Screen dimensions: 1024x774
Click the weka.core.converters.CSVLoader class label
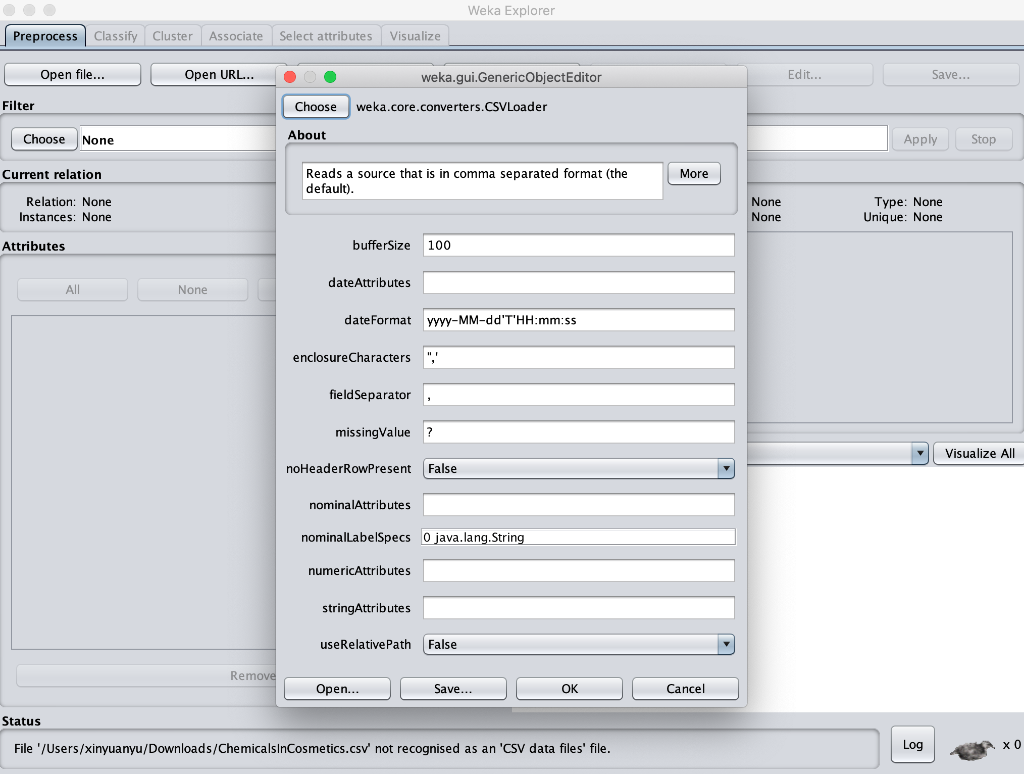tap(451, 106)
